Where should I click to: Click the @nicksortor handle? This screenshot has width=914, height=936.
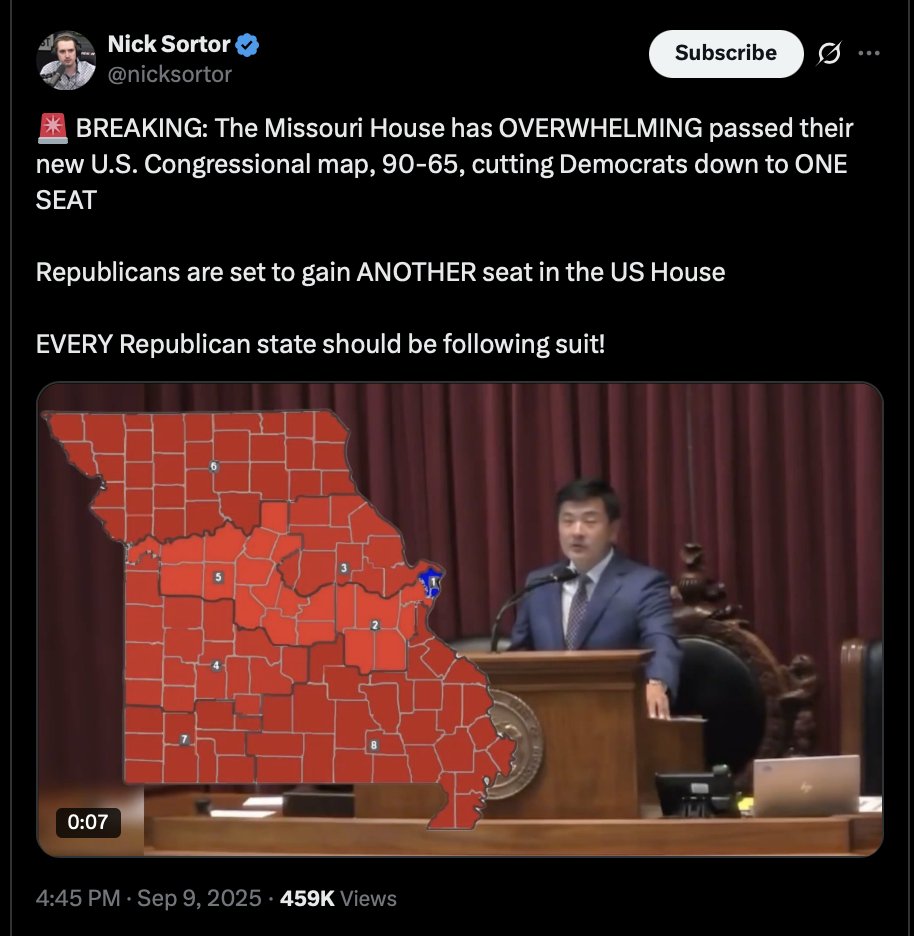pyautogui.click(x=170, y=75)
